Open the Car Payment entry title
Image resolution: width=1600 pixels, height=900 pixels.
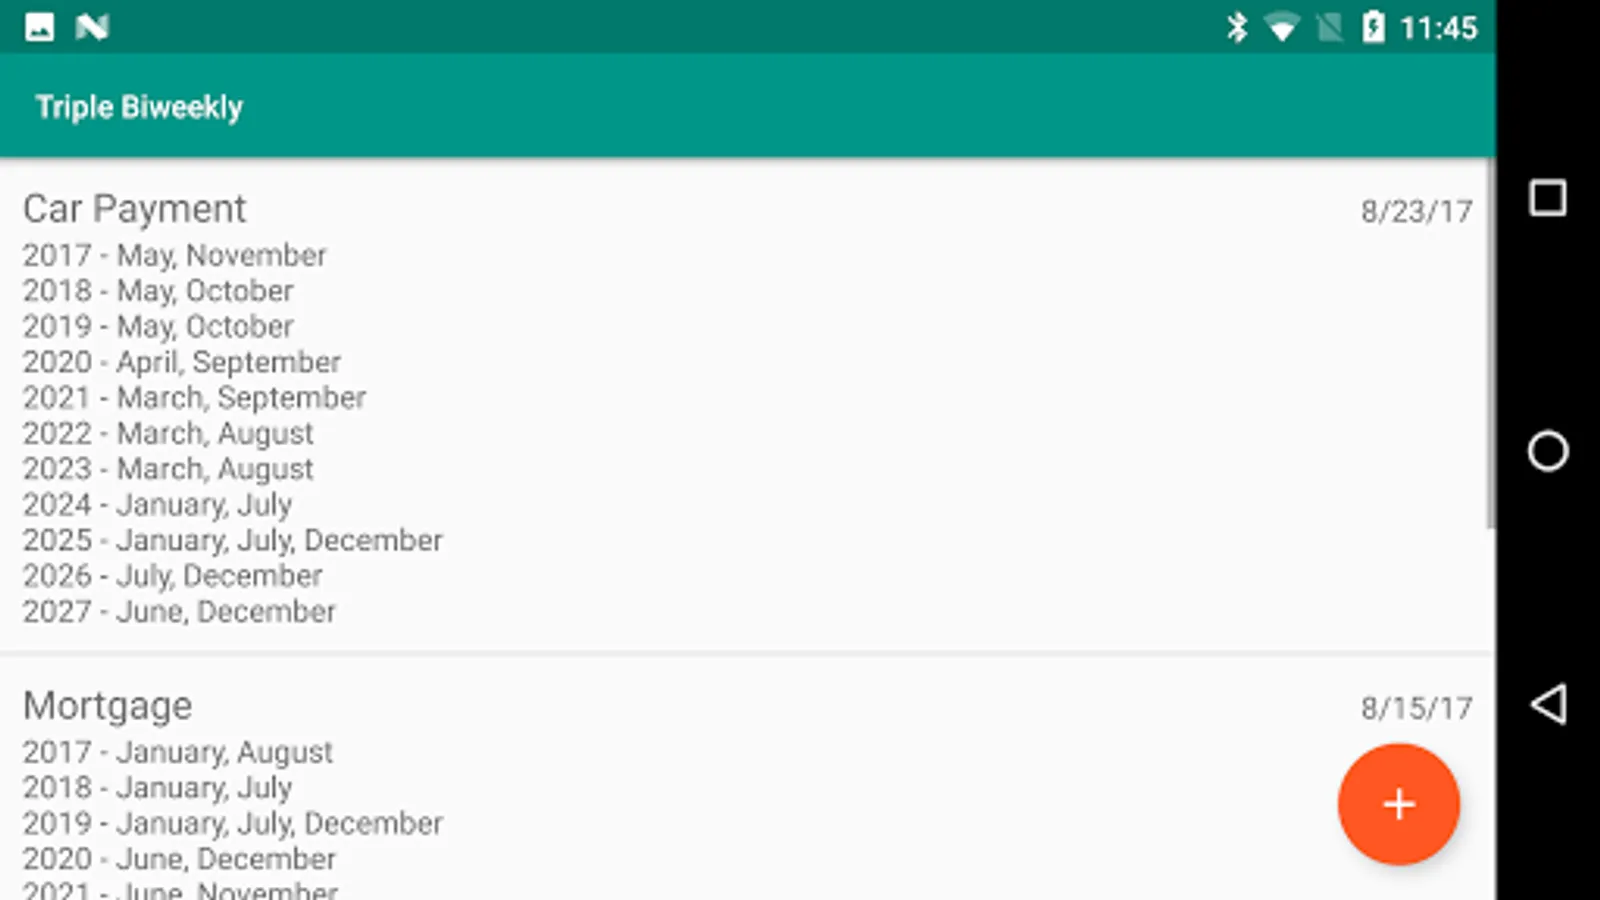coord(134,209)
